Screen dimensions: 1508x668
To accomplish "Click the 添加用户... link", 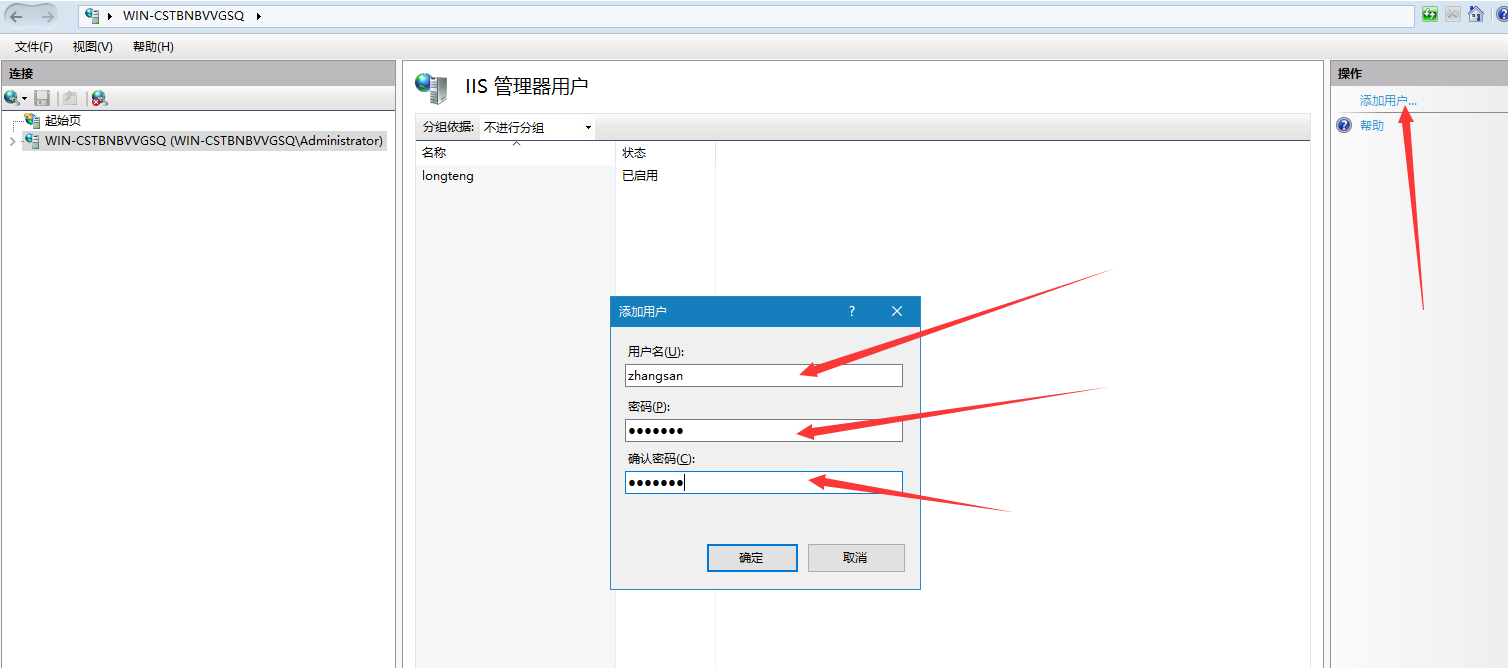I will click(1388, 101).
